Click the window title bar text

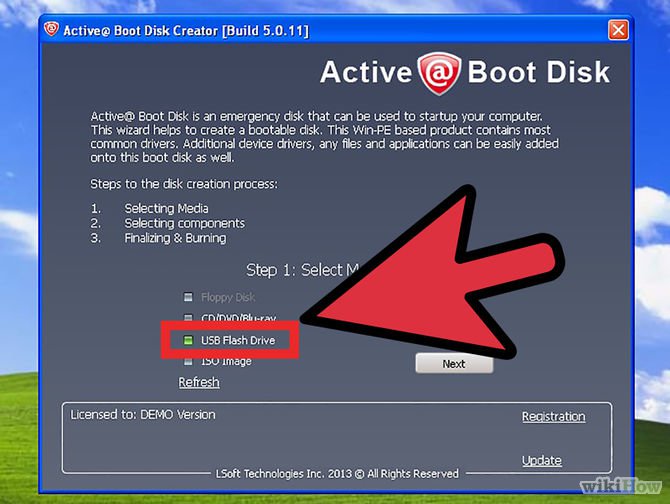[x=186, y=31]
